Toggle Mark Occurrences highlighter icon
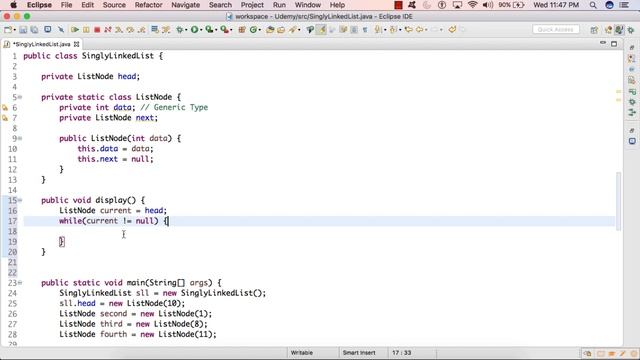The height and width of the screenshot is (360, 640). click(321, 29)
